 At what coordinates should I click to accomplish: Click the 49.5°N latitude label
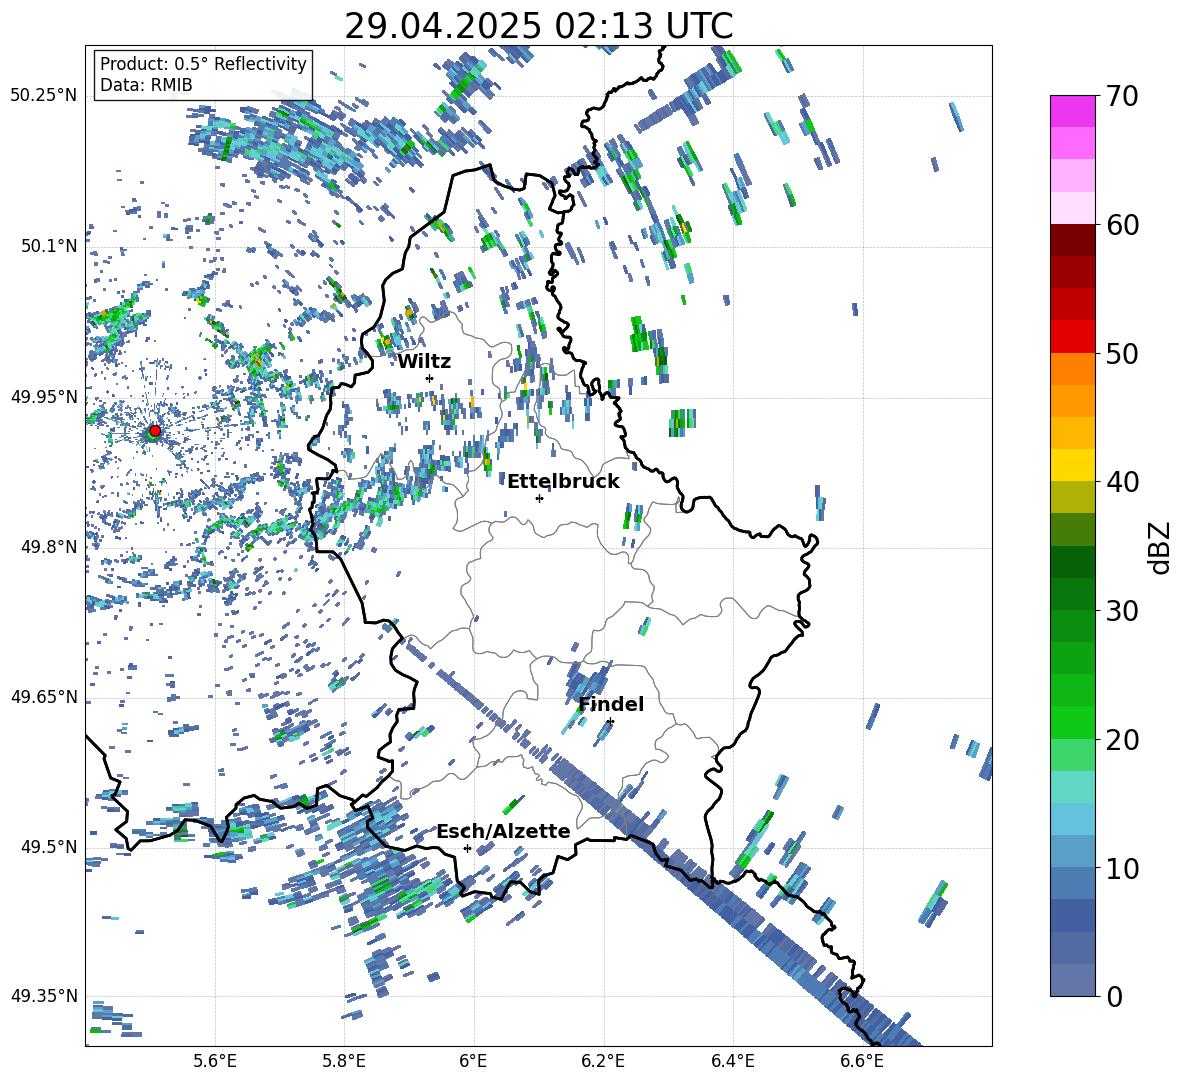[50, 846]
